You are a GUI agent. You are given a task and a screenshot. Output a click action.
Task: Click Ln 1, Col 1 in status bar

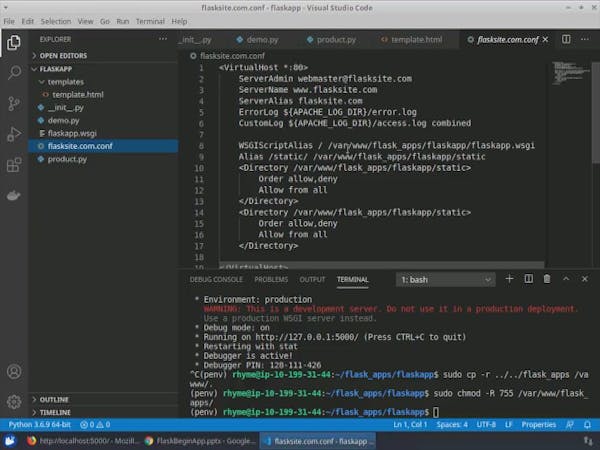(x=410, y=425)
